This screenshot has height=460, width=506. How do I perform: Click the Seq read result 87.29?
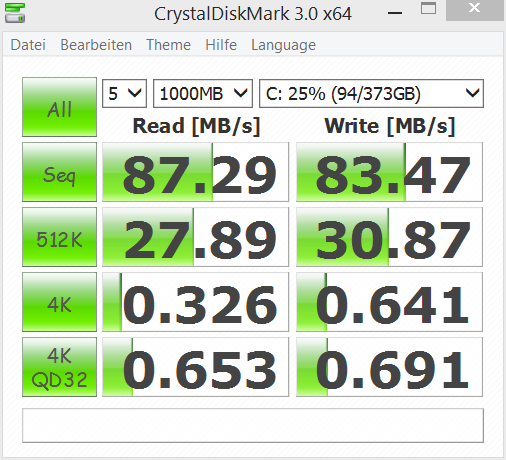click(x=195, y=172)
